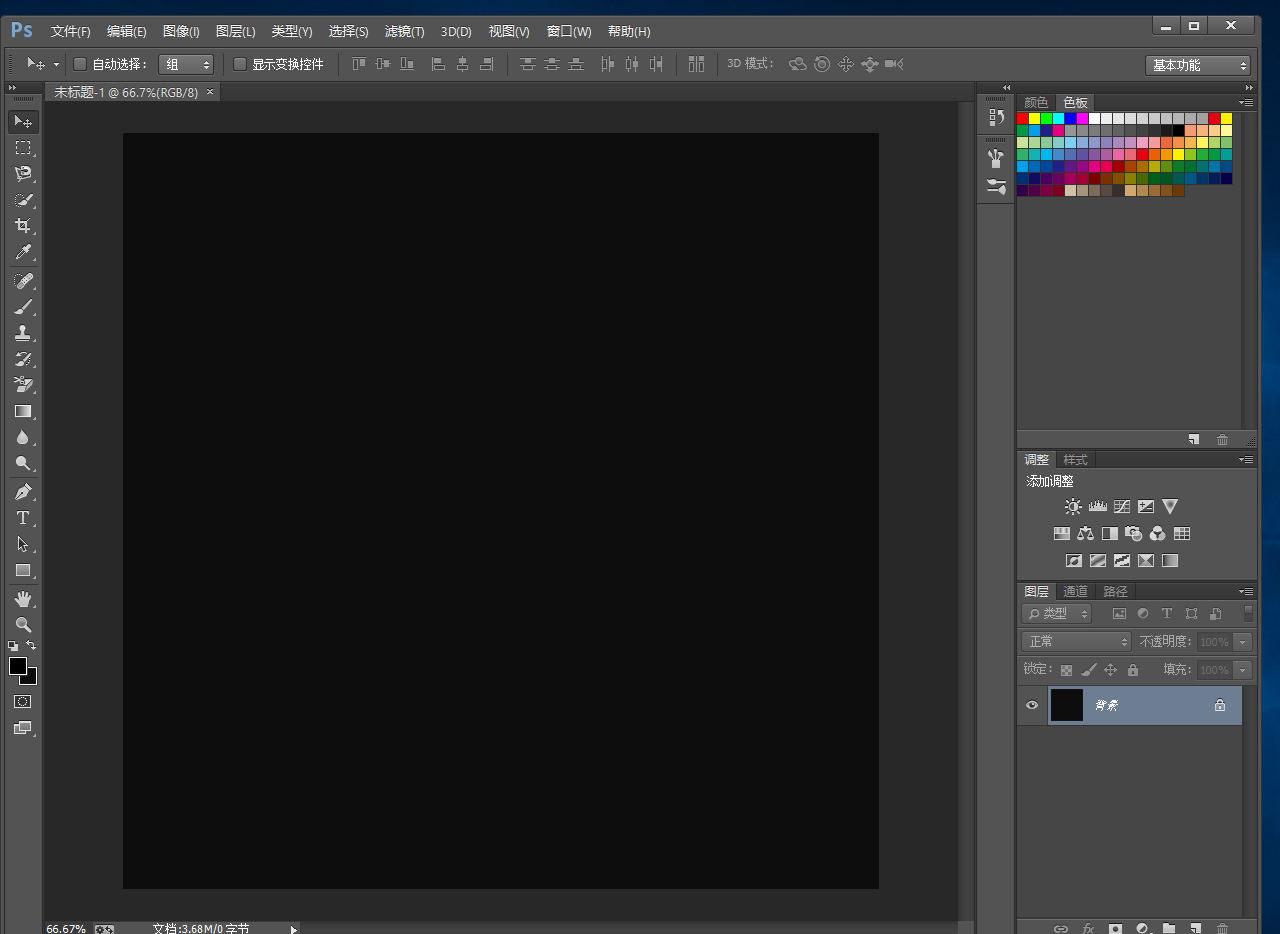Toggle the pixel layer filter
The width and height of the screenshot is (1280, 934).
pyautogui.click(x=1119, y=614)
